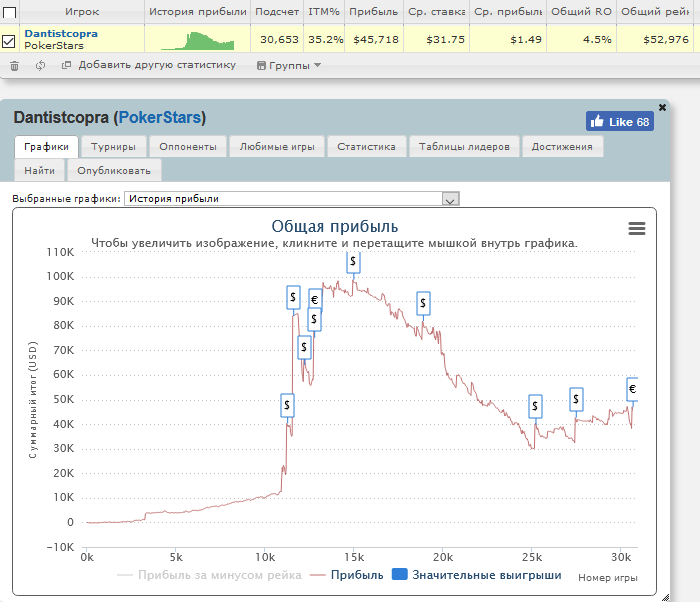The height and width of the screenshot is (602, 700).
Task: Click the PokerStars link in the panel title
Action: point(160,117)
